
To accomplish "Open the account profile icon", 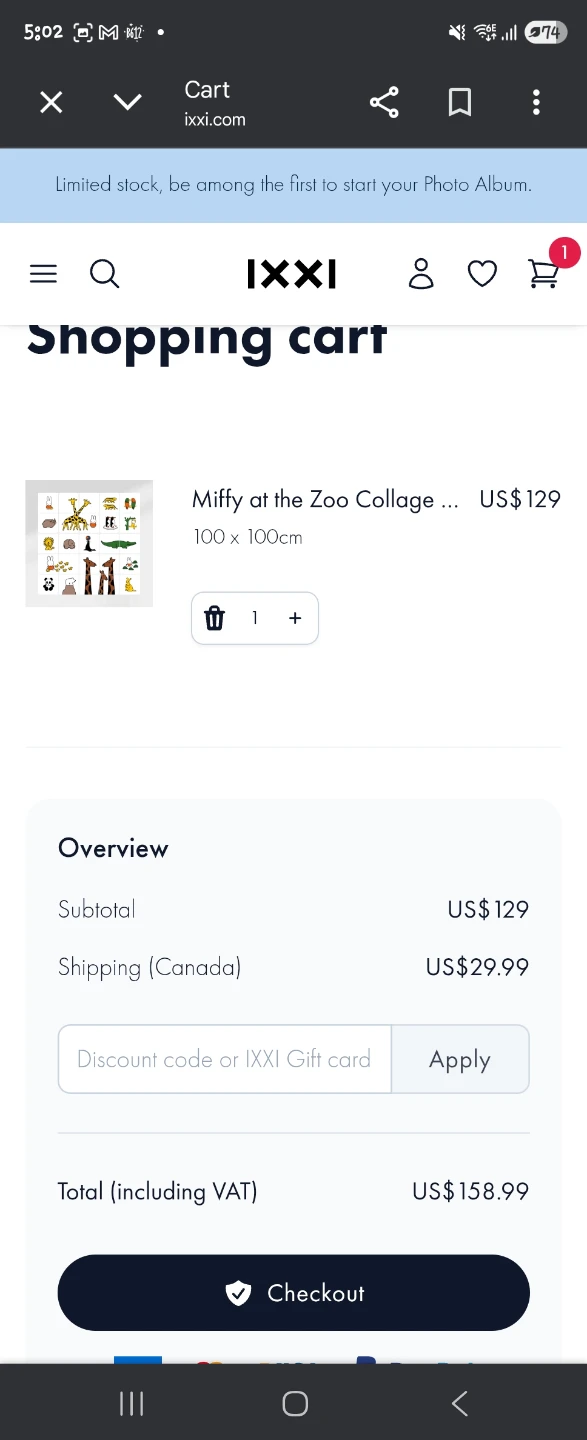I will [422, 273].
